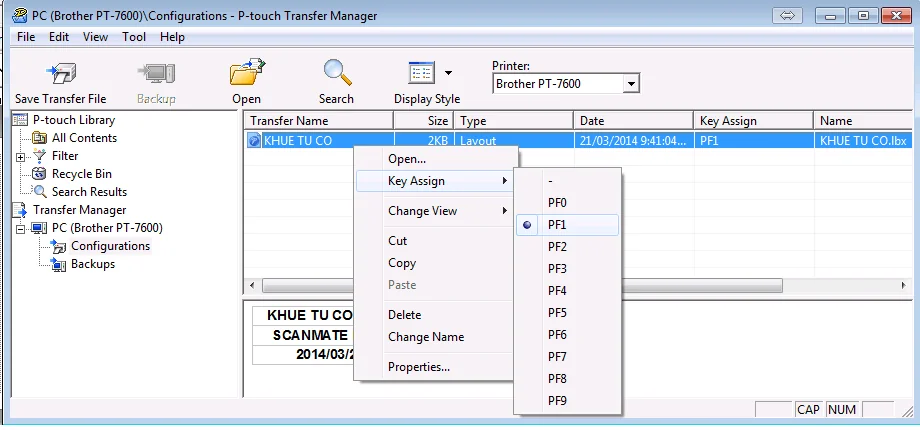
Task: Open the Backups folder in tree
Action: click(92, 264)
